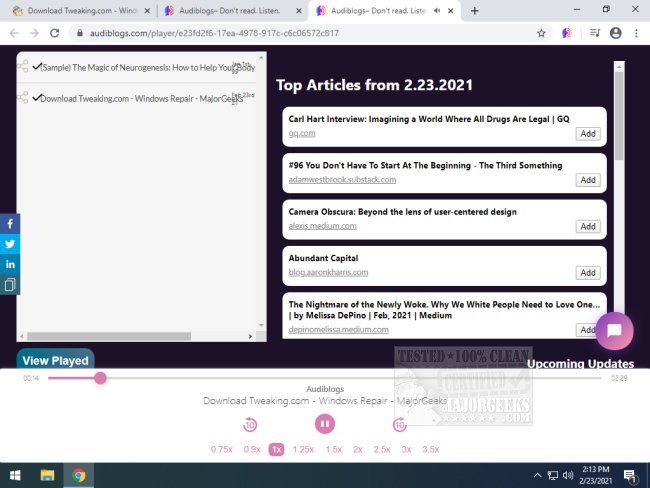Screen dimensions: 650x488
Task: Set playback speed to 0.75x
Action: pos(221,449)
